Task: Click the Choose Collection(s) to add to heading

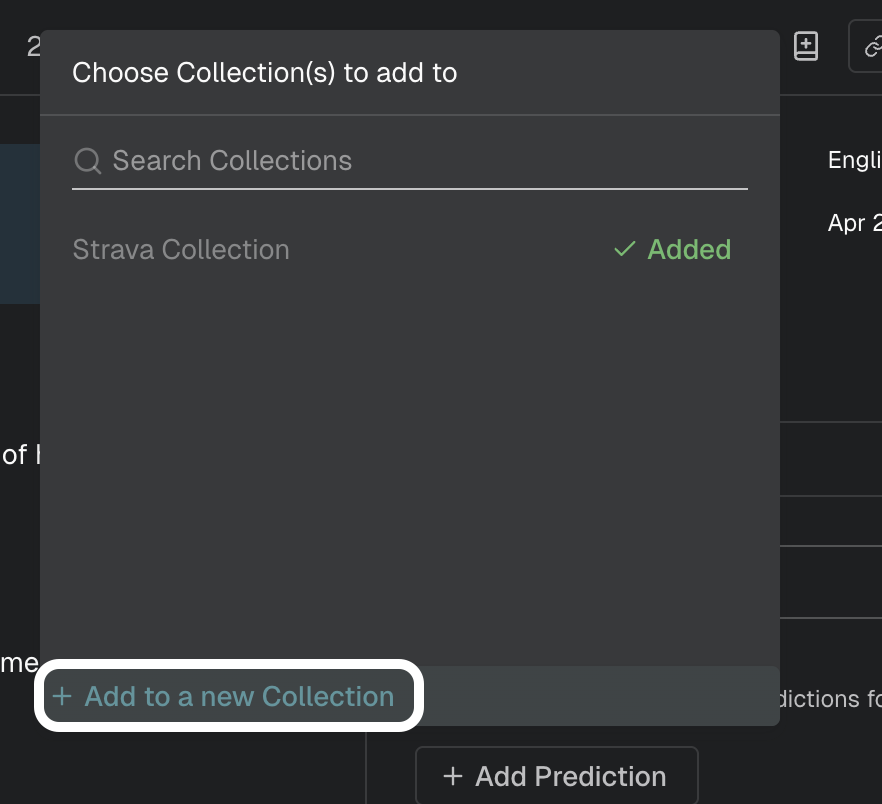Action: pos(264,73)
